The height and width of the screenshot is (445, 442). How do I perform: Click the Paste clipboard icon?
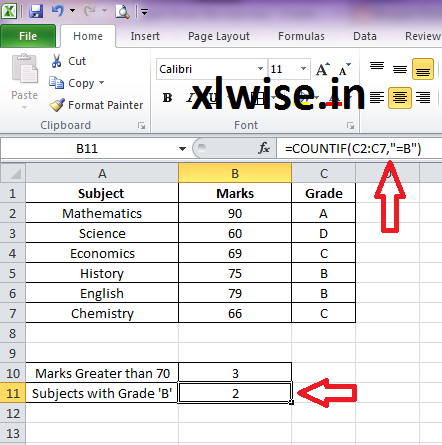[25, 69]
